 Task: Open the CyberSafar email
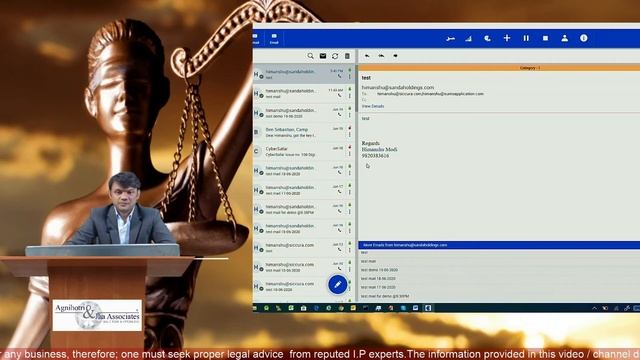point(304,151)
